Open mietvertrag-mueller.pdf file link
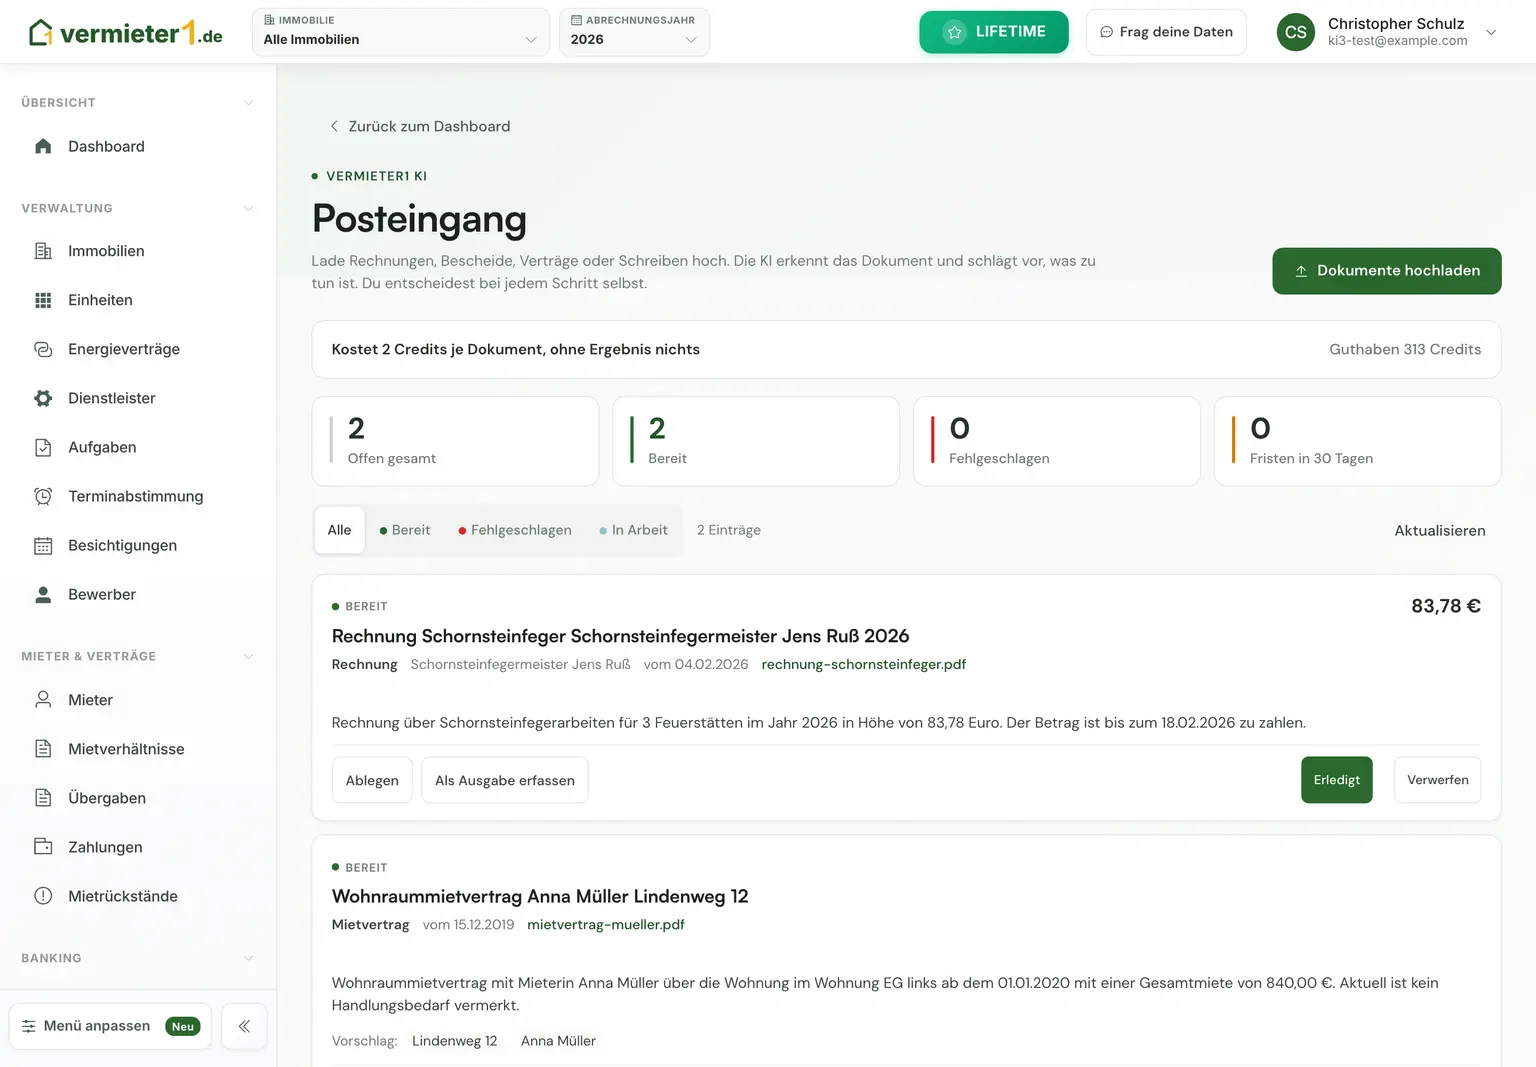The image size is (1536, 1067). [606, 924]
